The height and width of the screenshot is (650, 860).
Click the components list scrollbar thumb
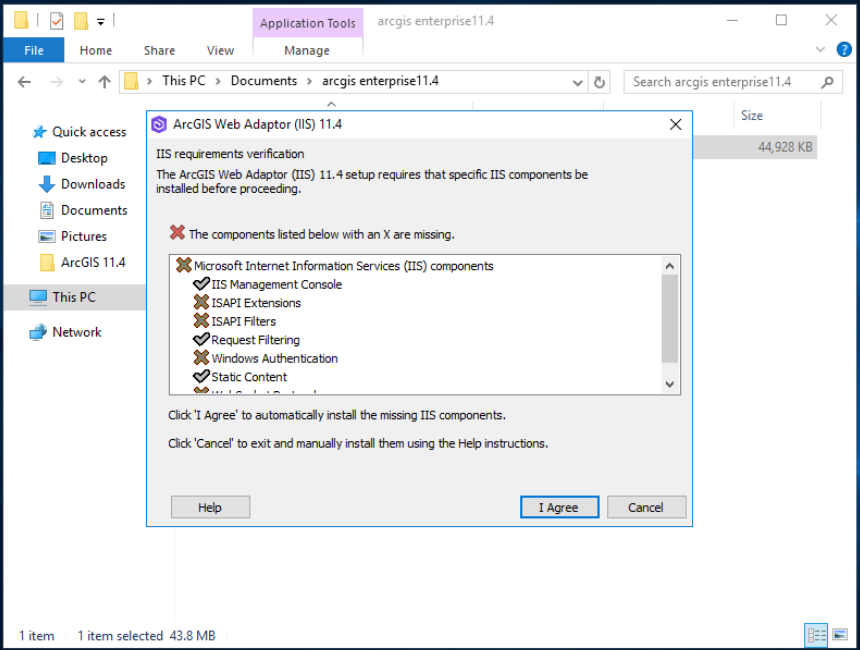(669, 319)
